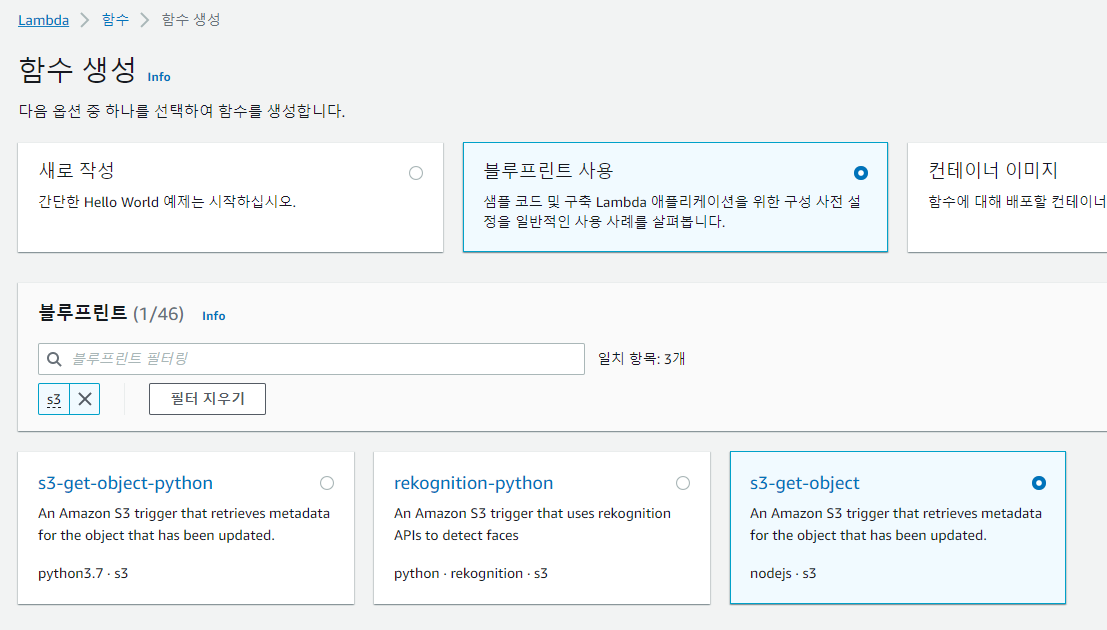Go to the 함수 breadcrumb link

tap(115, 20)
